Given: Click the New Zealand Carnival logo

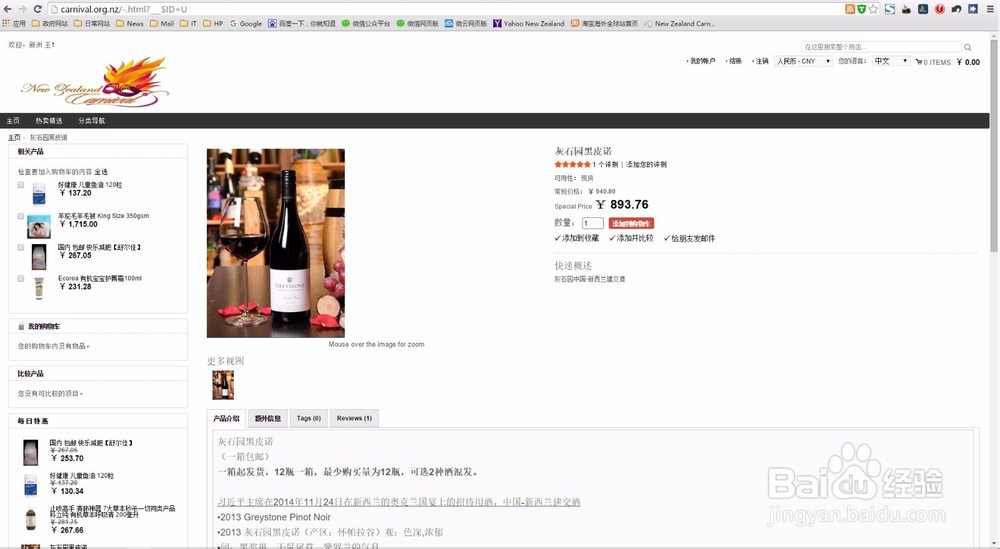Looking at the screenshot, I should point(94,82).
